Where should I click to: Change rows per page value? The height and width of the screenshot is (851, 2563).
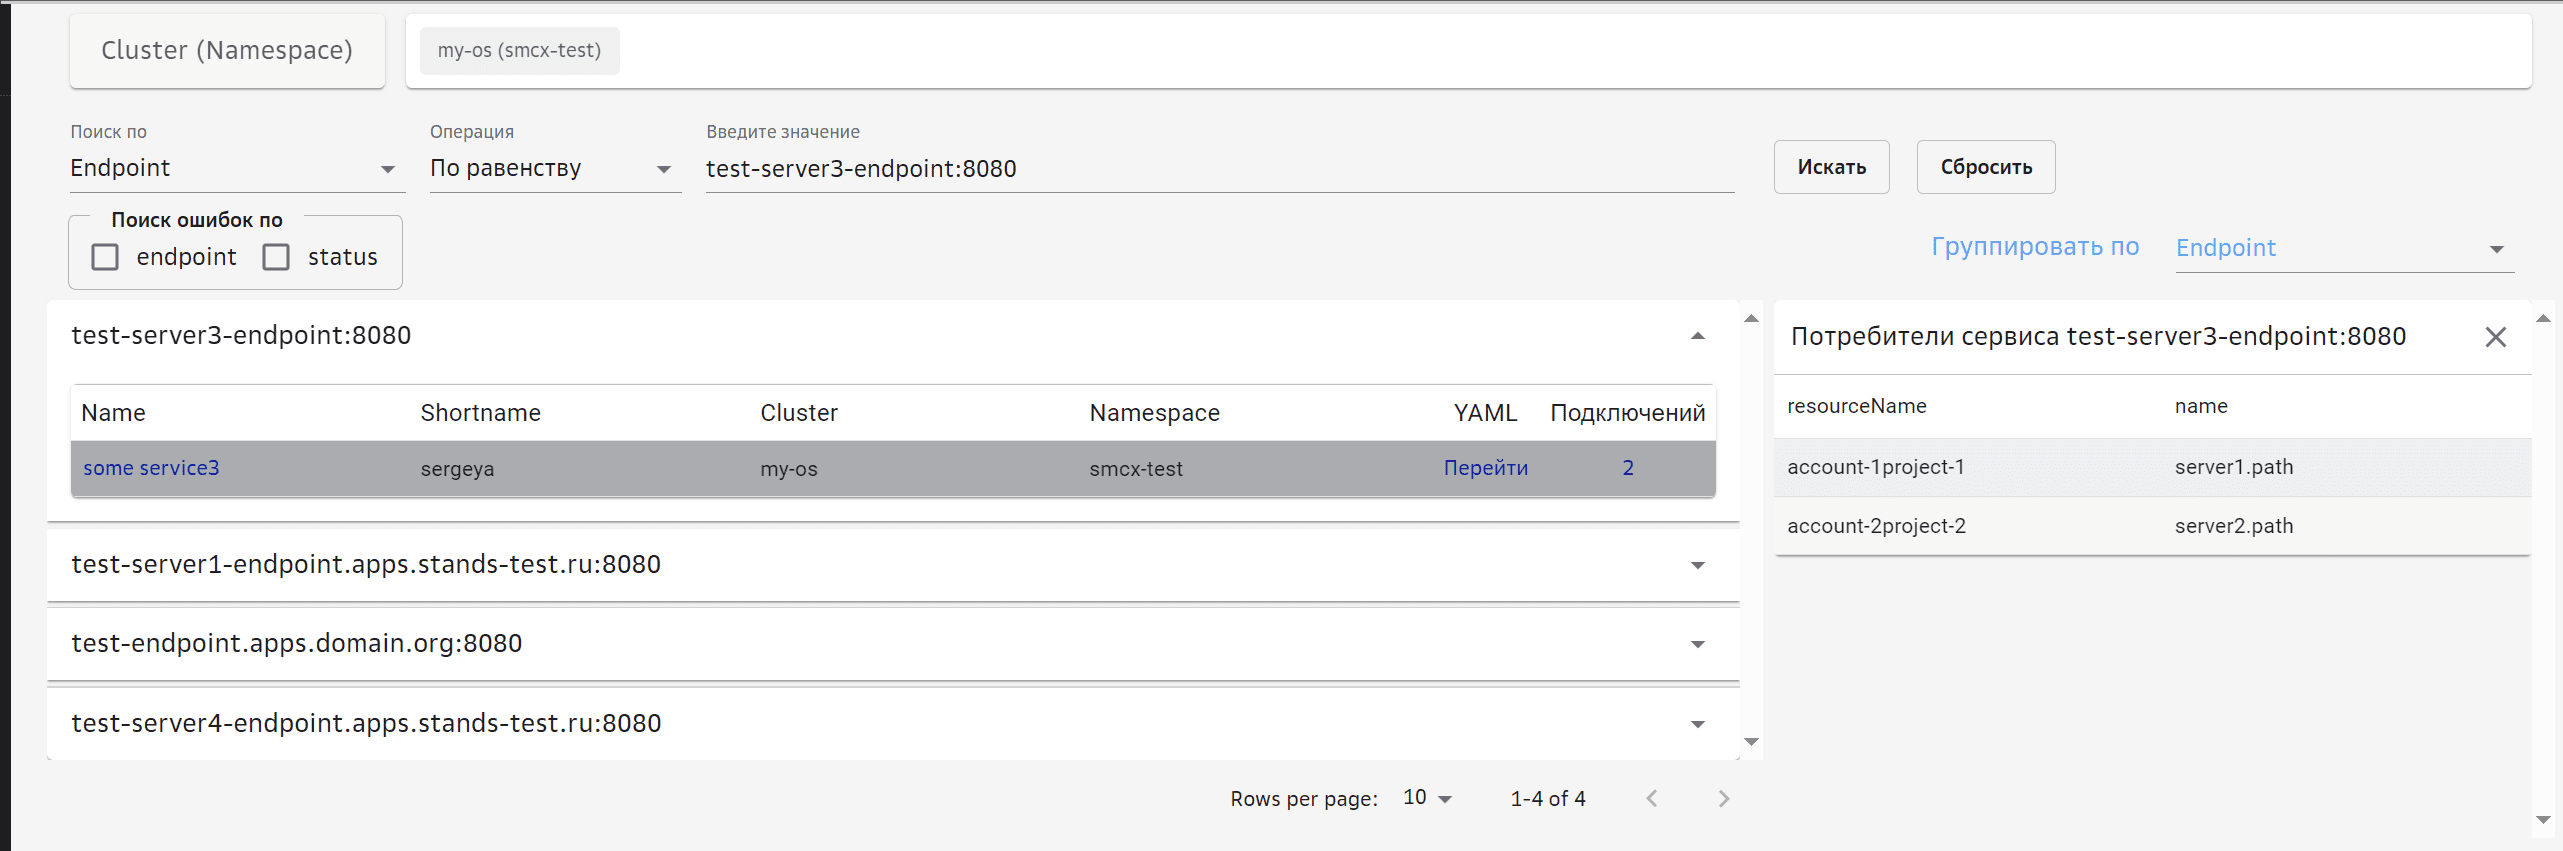pos(1427,798)
